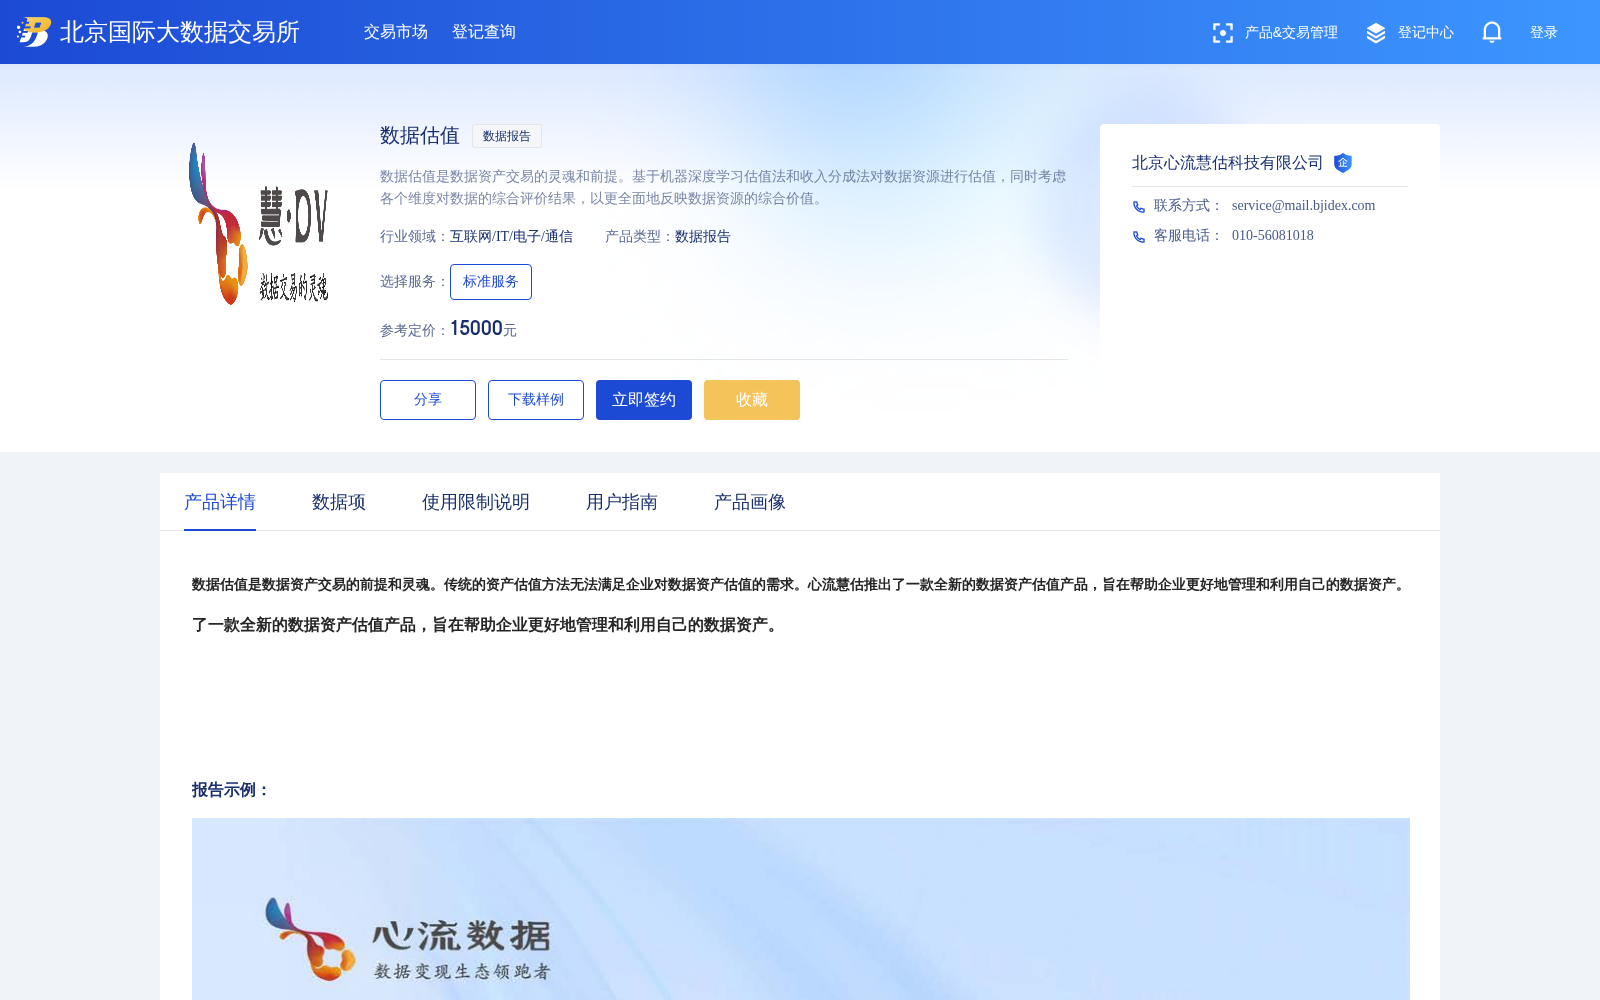Open the 登记查询 menu
1600x1000 pixels.
coord(484,32)
